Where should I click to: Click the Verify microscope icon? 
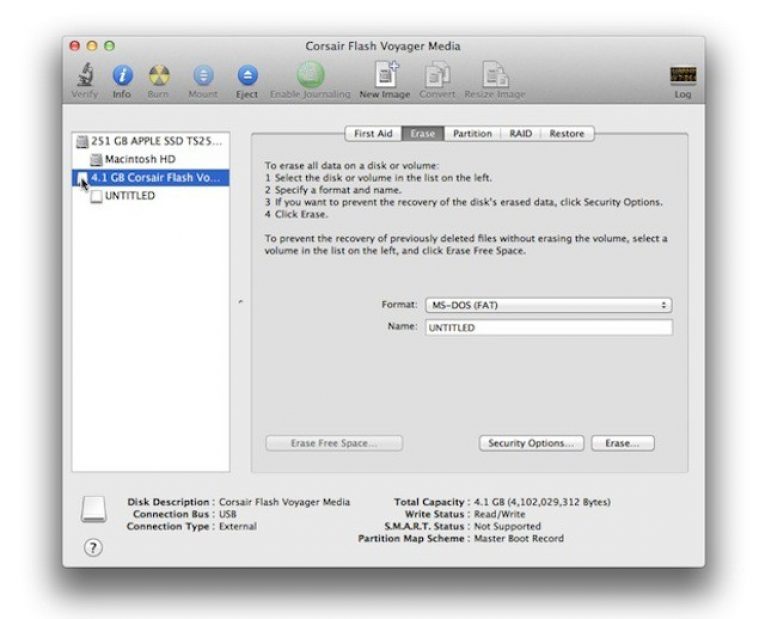[85, 75]
